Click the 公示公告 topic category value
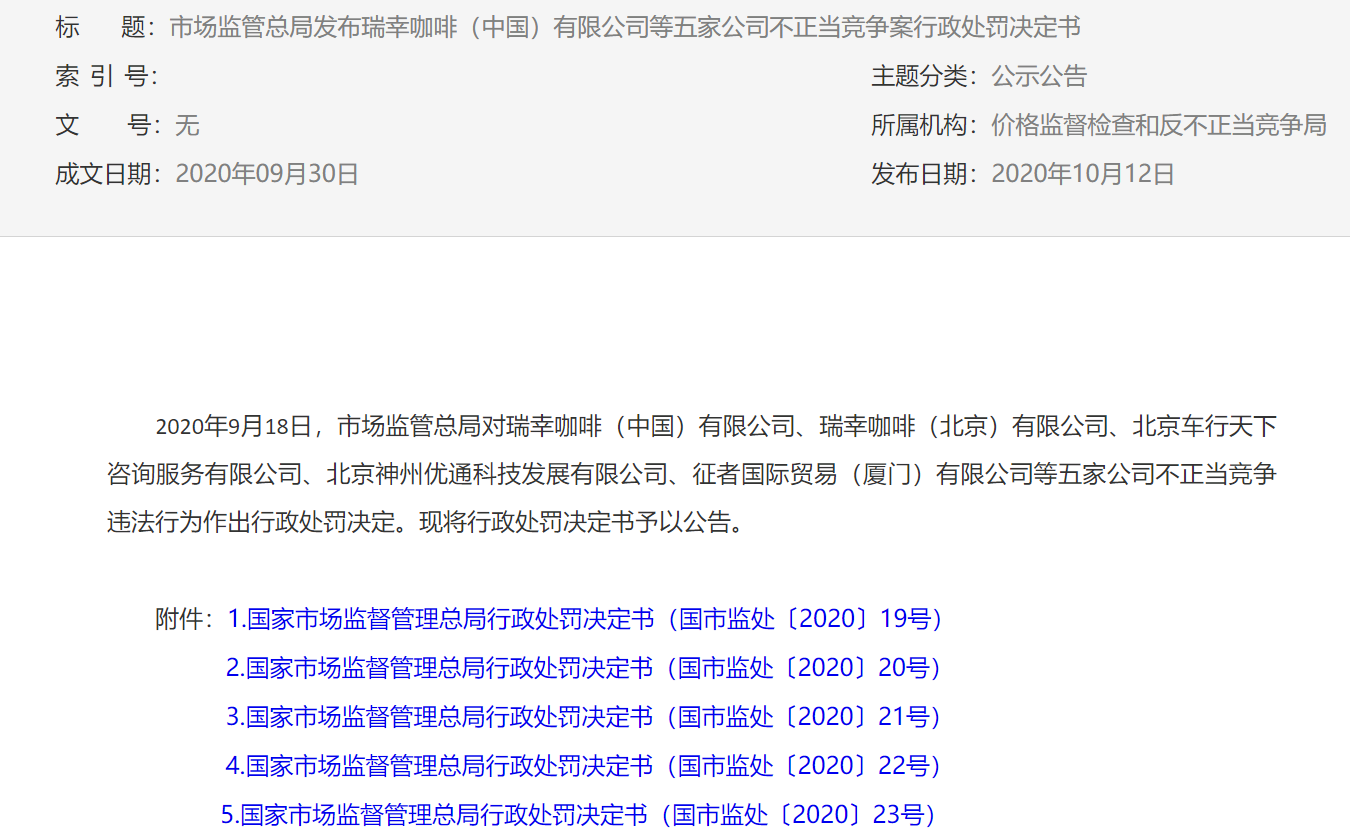Viewport: 1350px width, 838px height. coord(1039,76)
